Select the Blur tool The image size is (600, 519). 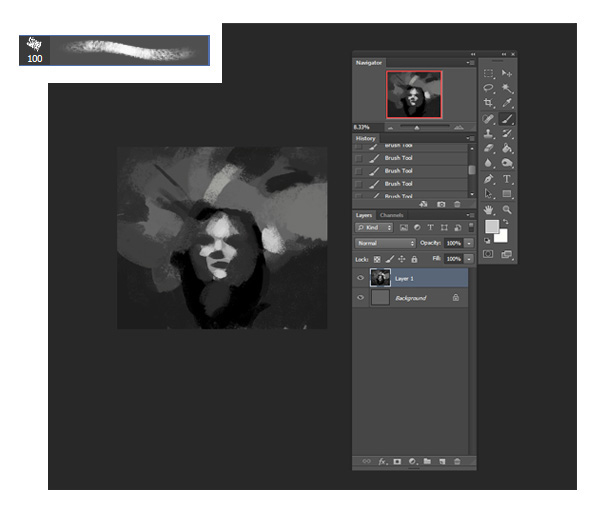click(488, 163)
